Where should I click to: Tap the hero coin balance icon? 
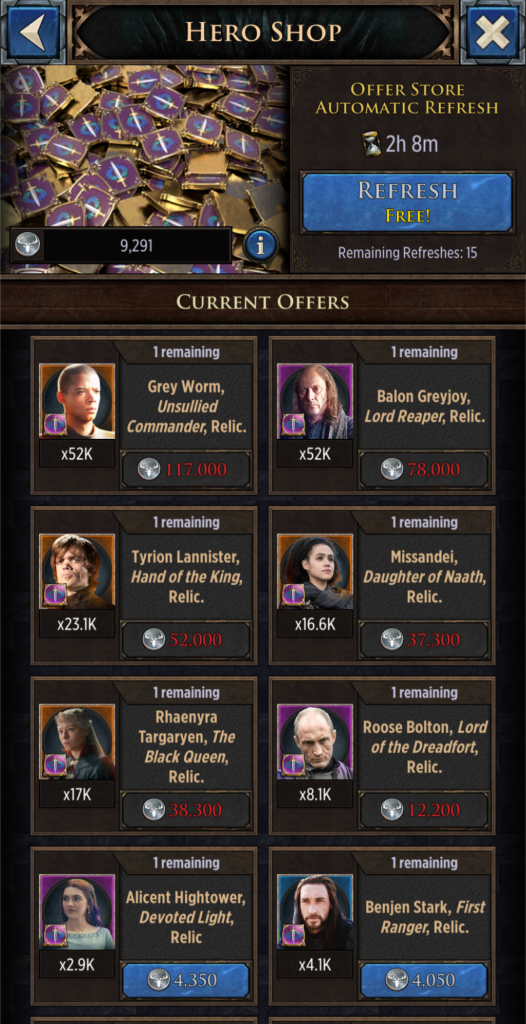pos(28,245)
